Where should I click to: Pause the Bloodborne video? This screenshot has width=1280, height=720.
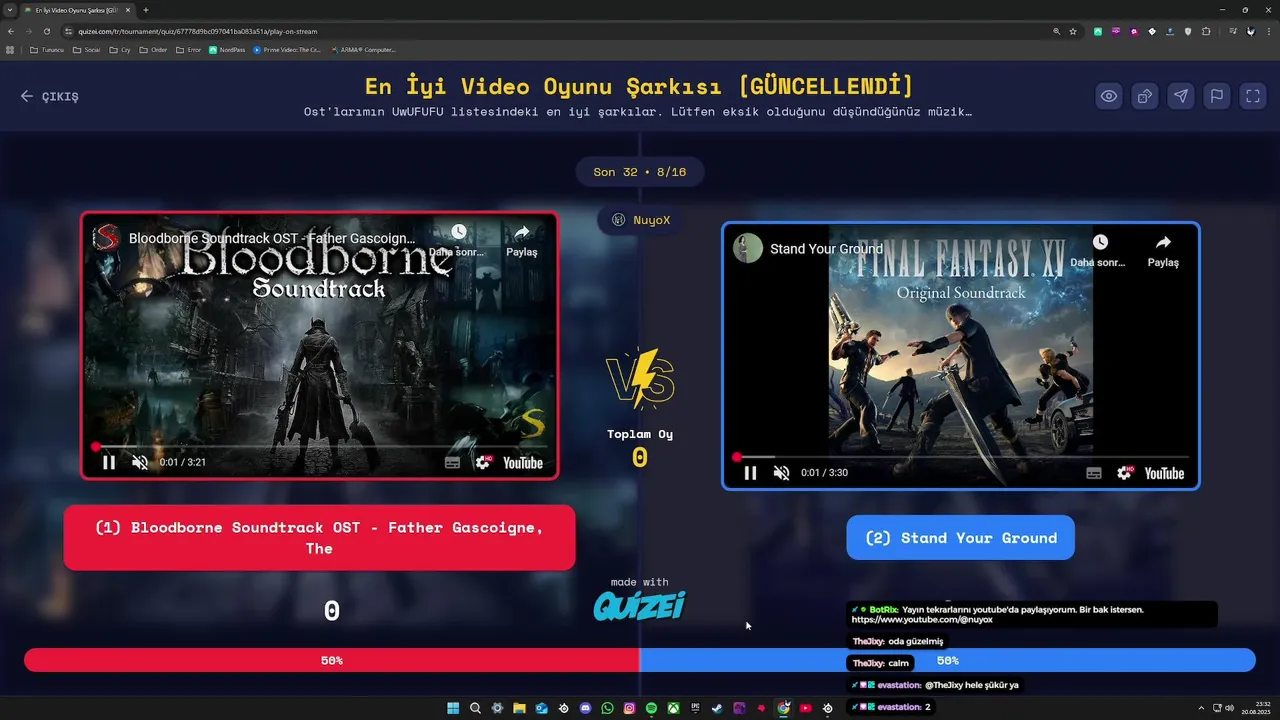(109, 462)
